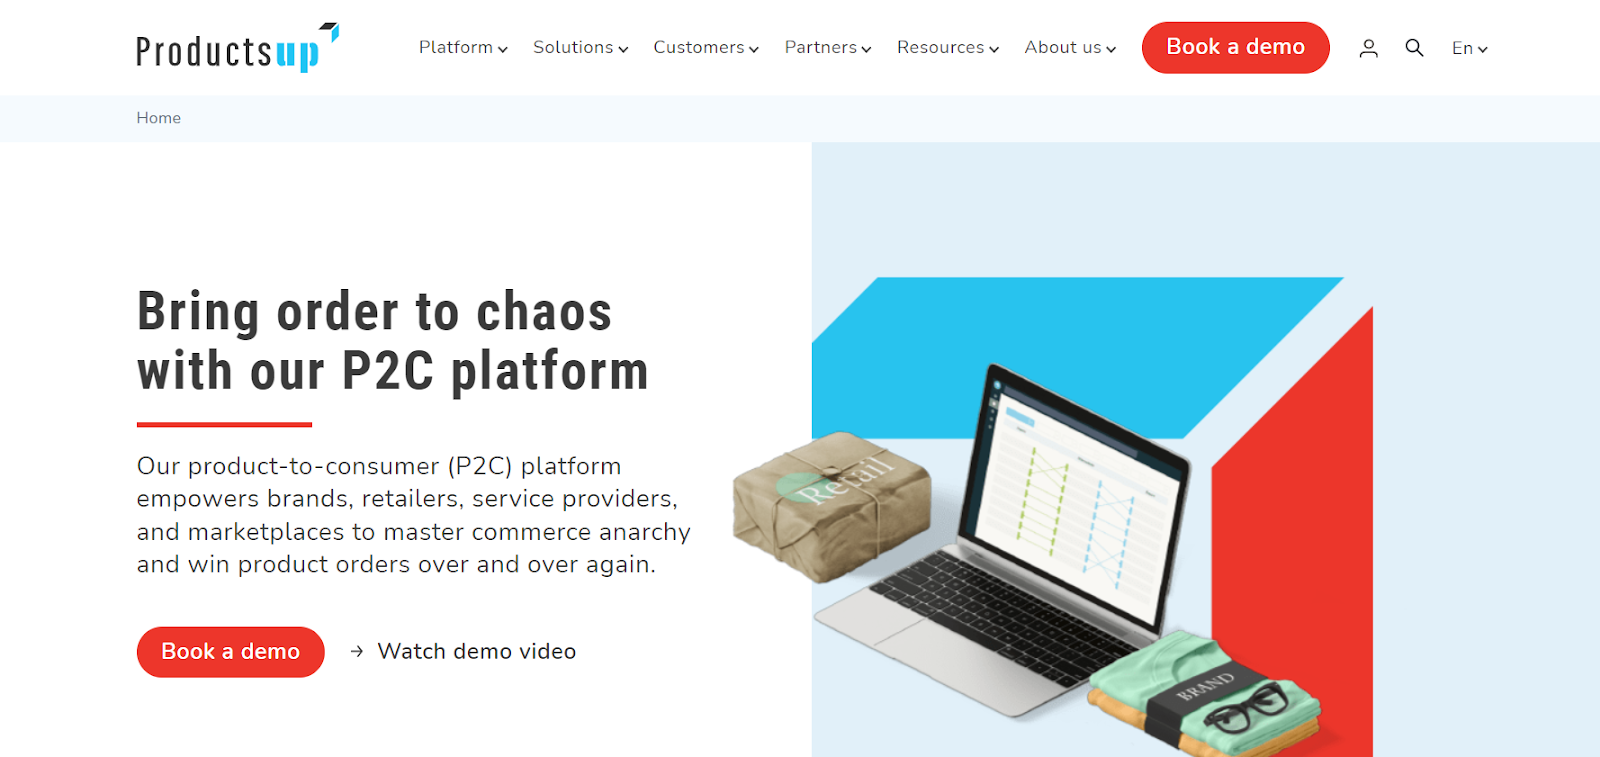The height and width of the screenshot is (757, 1600).
Task: Click the search magnifier icon
Action: coord(1414,48)
